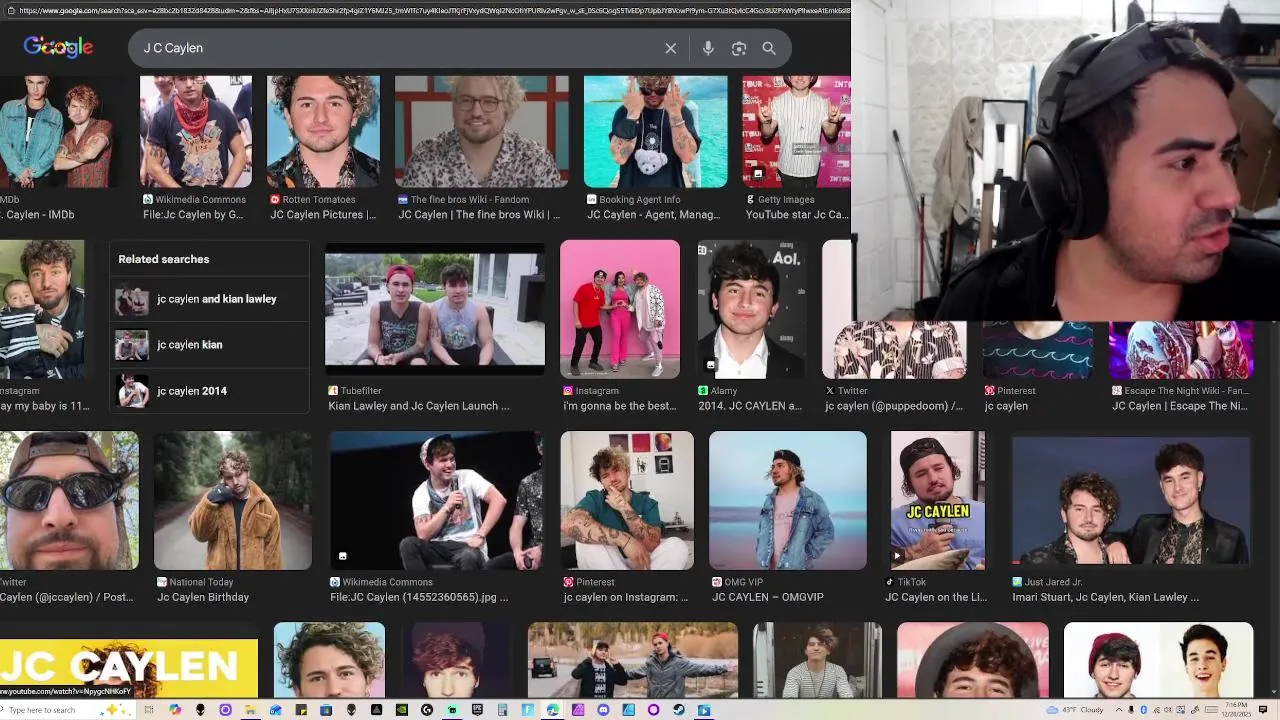Click the magnifier search button
Viewport: 1280px width, 720px height.
769,48
